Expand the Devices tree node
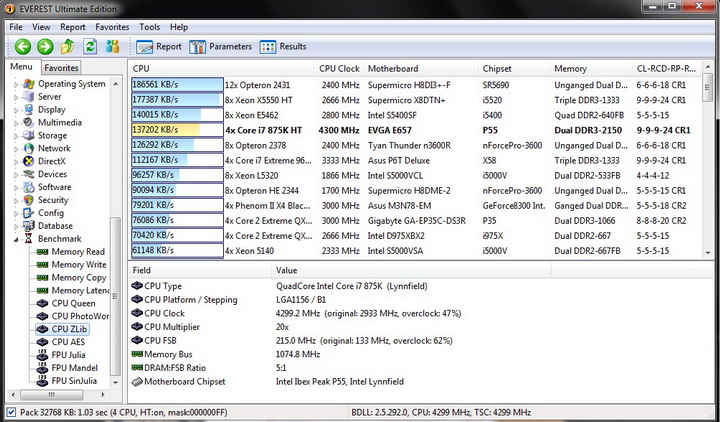 pyautogui.click(x=16, y=174)
